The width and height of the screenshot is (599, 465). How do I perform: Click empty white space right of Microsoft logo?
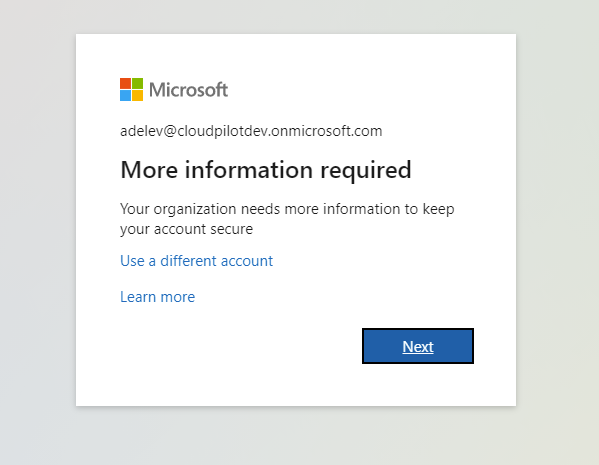(363, 89)
